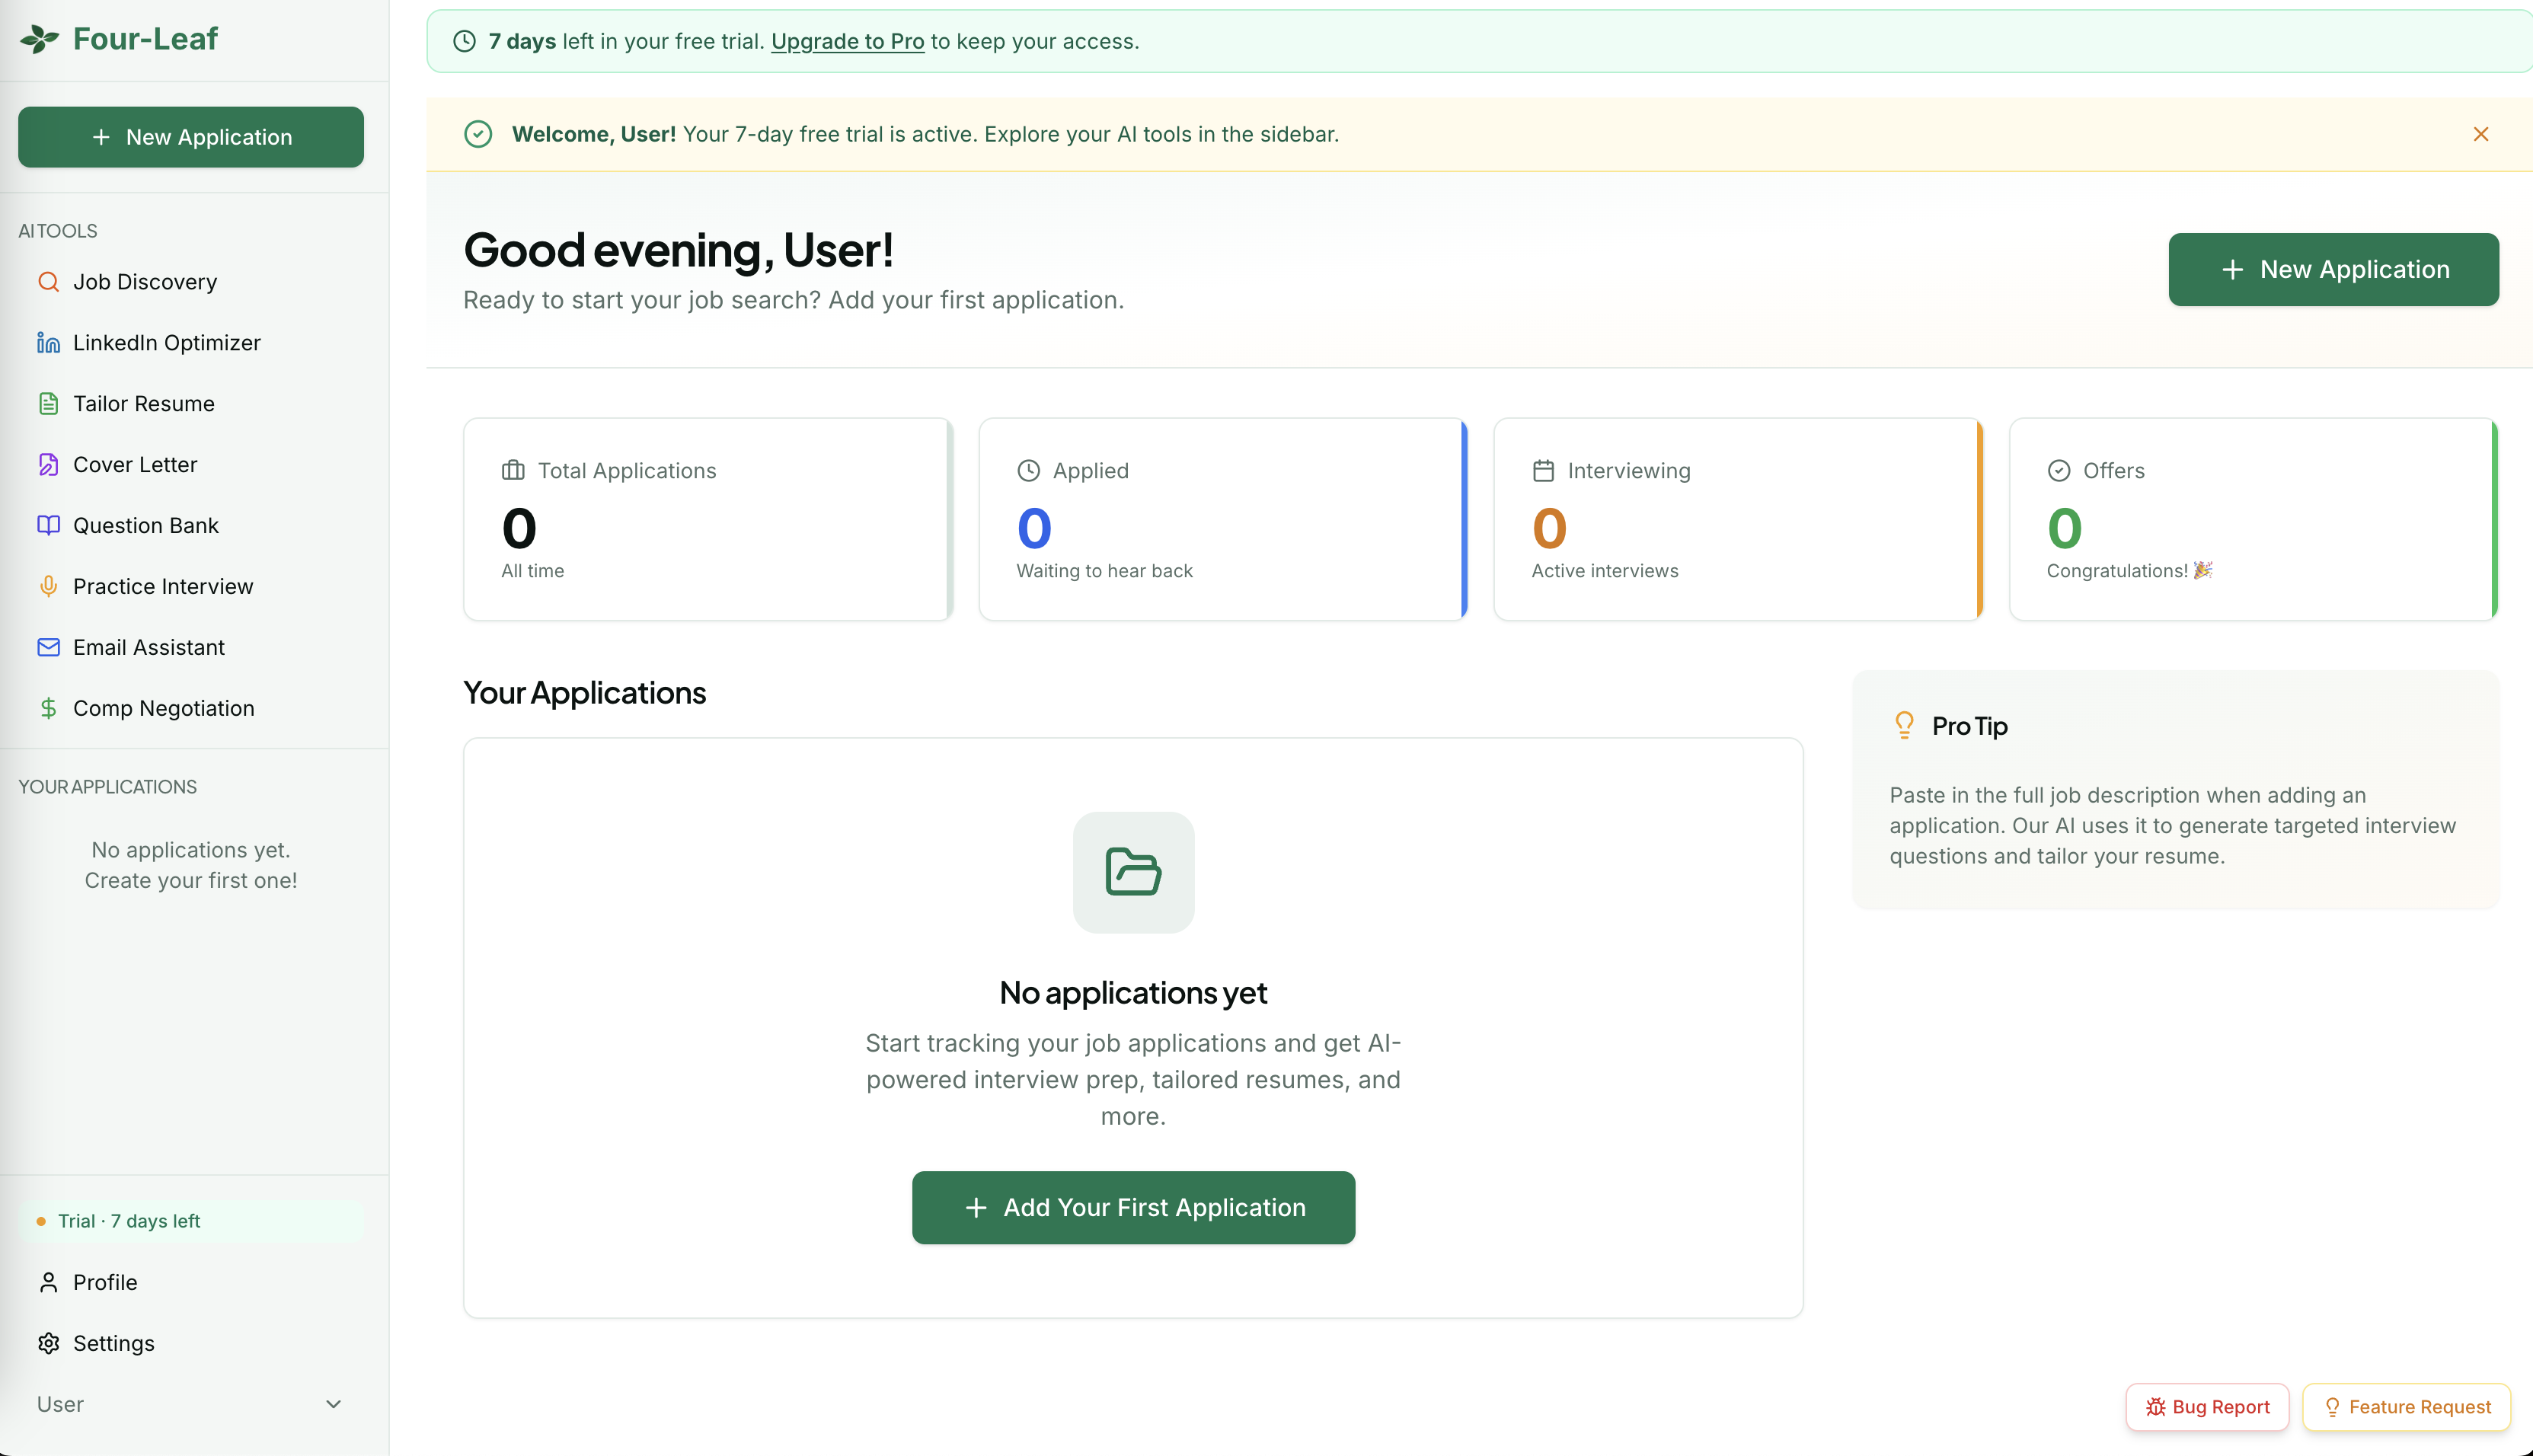Click the empty applications folder icon
This screenshot has height=1456, width=2533.
1133,872
